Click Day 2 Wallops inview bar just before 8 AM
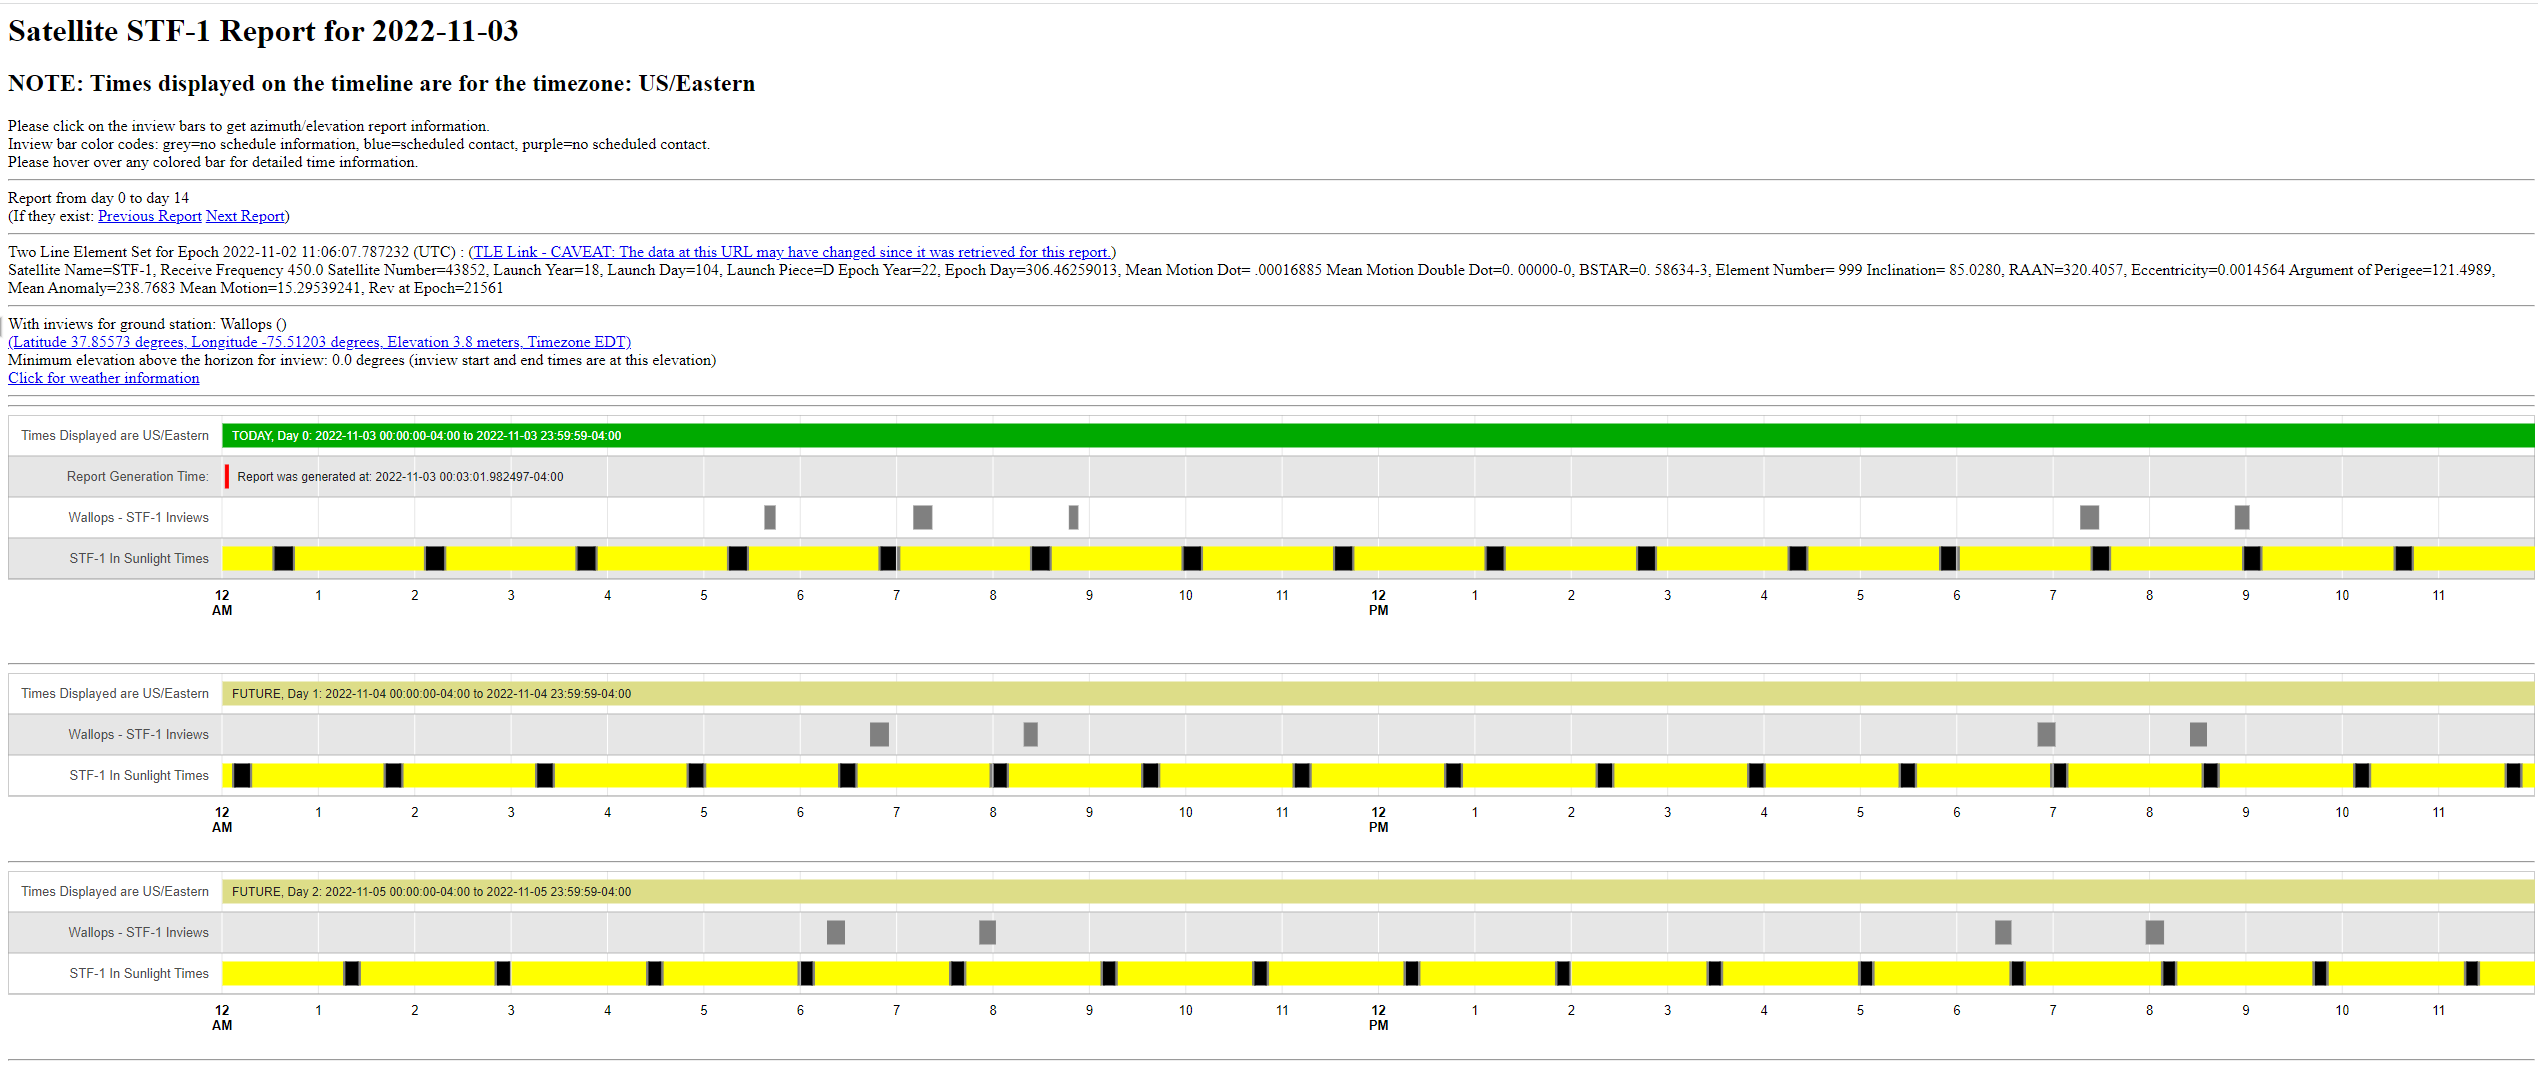 pyautogui.click(x=988, y=932)
